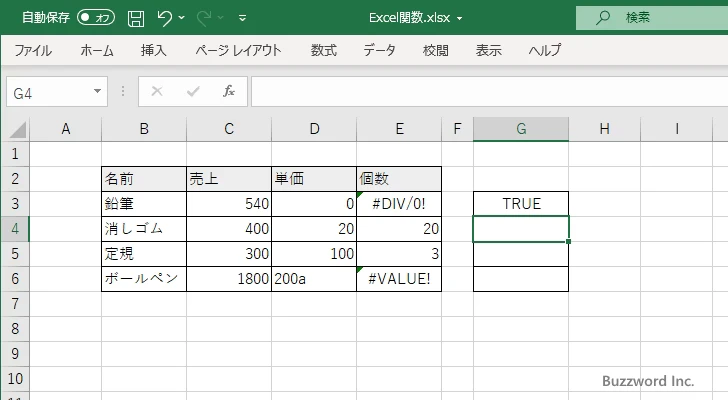Select column E header
This screenshot has width=728, height=400.
click(399, 129)
